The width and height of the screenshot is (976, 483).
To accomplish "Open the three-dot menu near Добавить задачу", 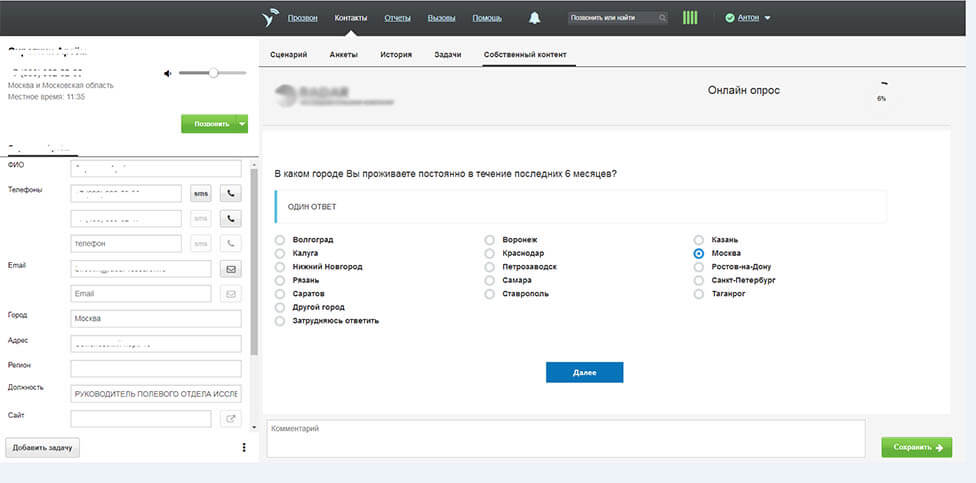I will [x=244, y=447].
